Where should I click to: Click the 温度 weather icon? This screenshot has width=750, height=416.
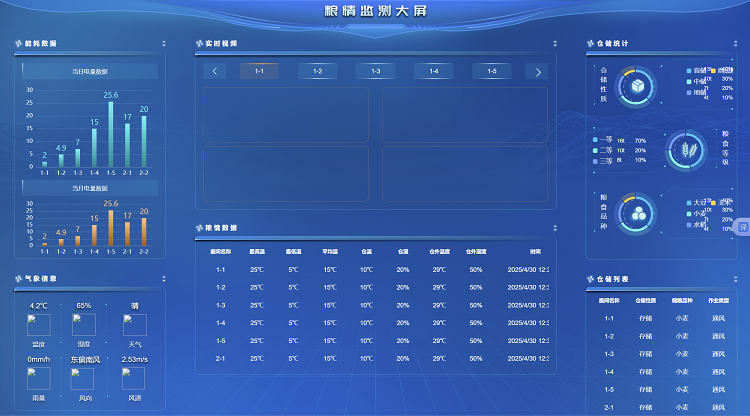tap(39, 325)
